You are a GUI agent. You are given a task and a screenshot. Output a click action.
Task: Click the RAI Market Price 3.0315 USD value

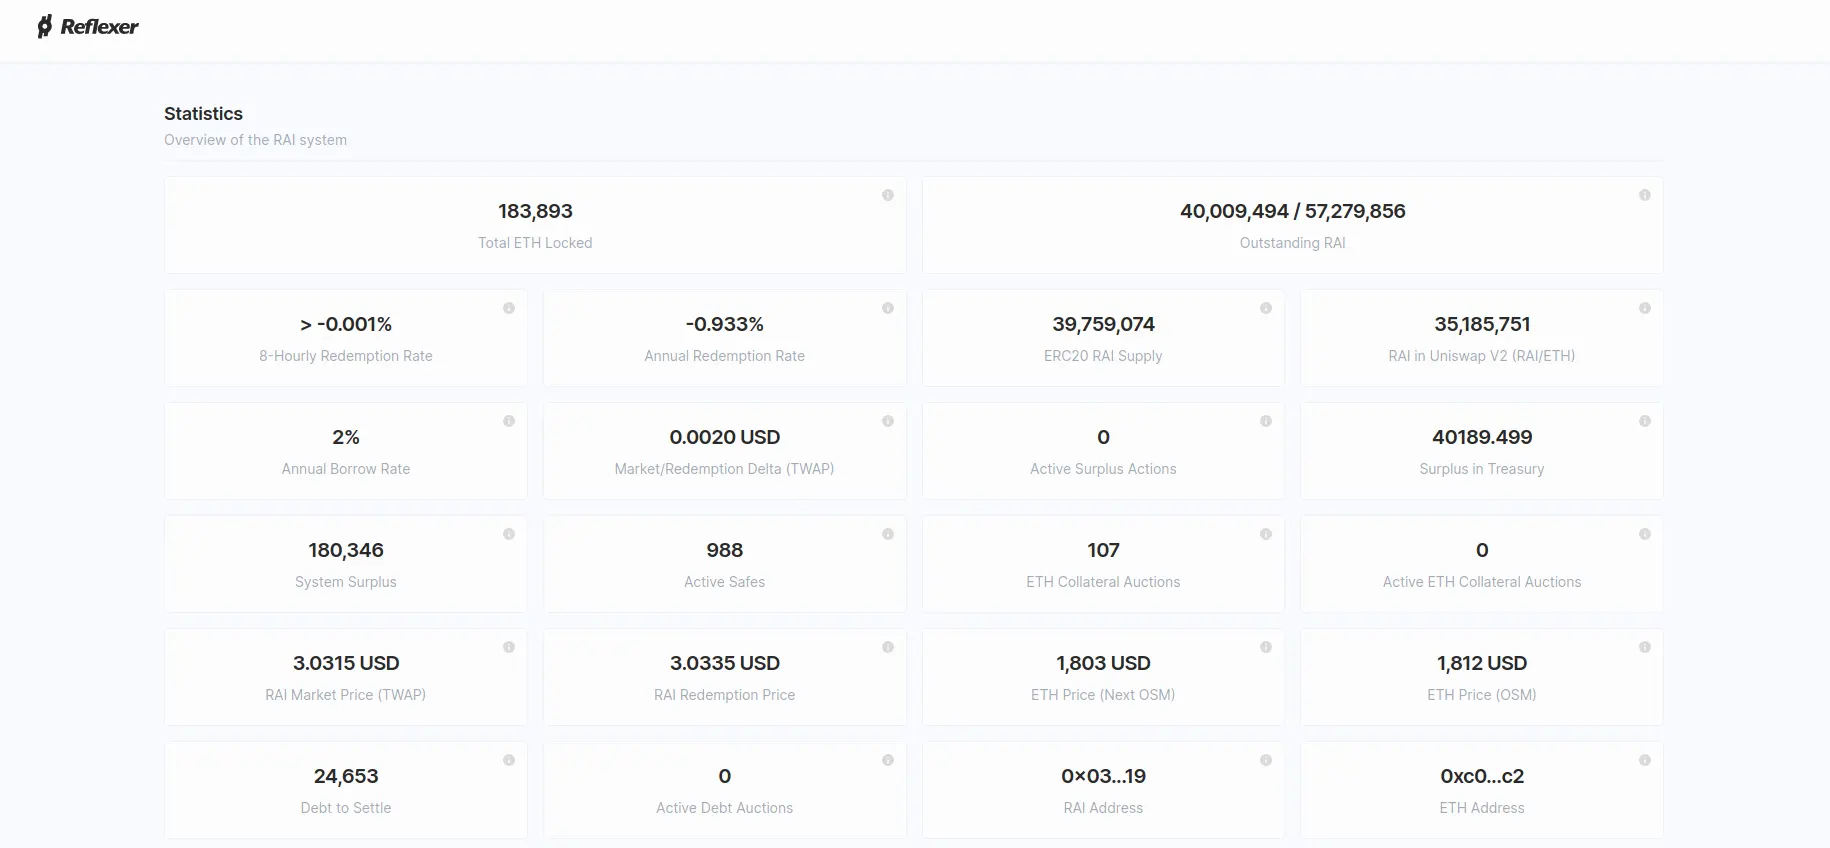[x=346, y=663]
